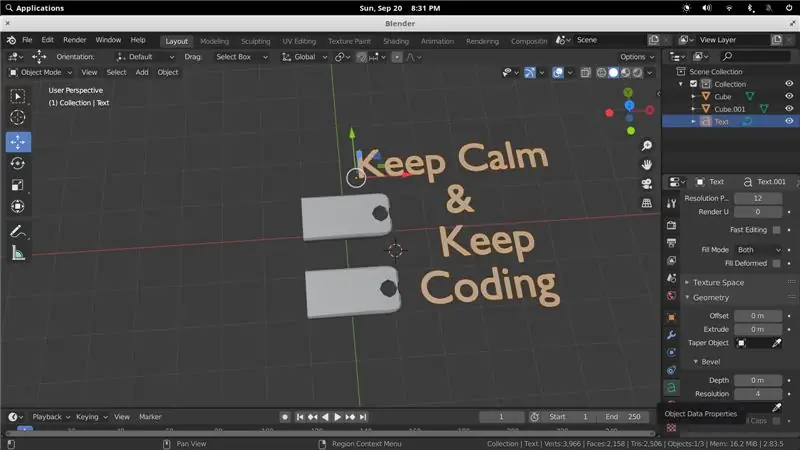Select the Cube item in outliner

(x=722, y=96)
